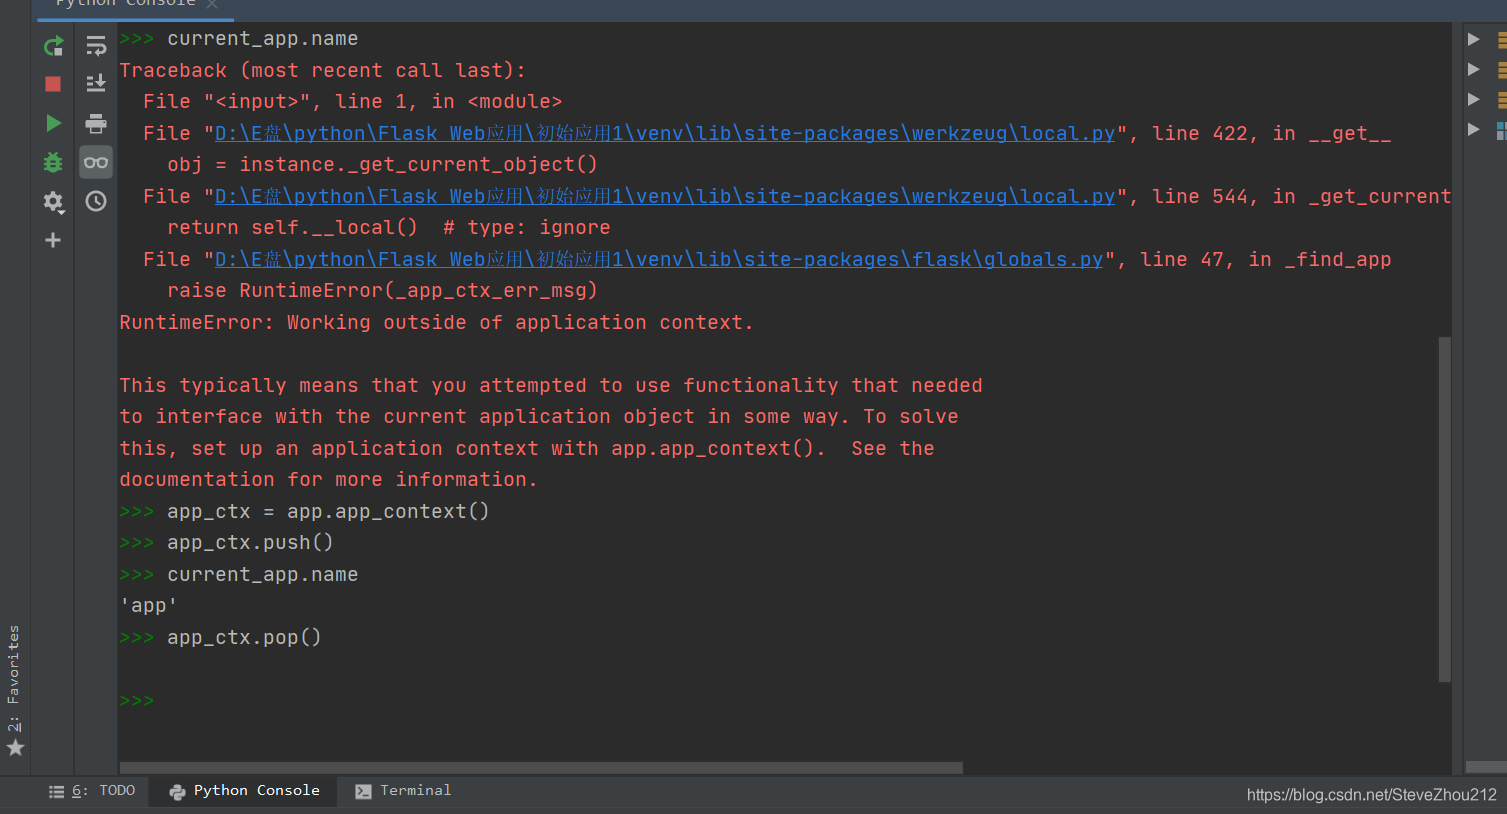Toggle show variables glasses icon
Image resolution: width=1507 pixels, height=814 pixels.
coord(96,162)
